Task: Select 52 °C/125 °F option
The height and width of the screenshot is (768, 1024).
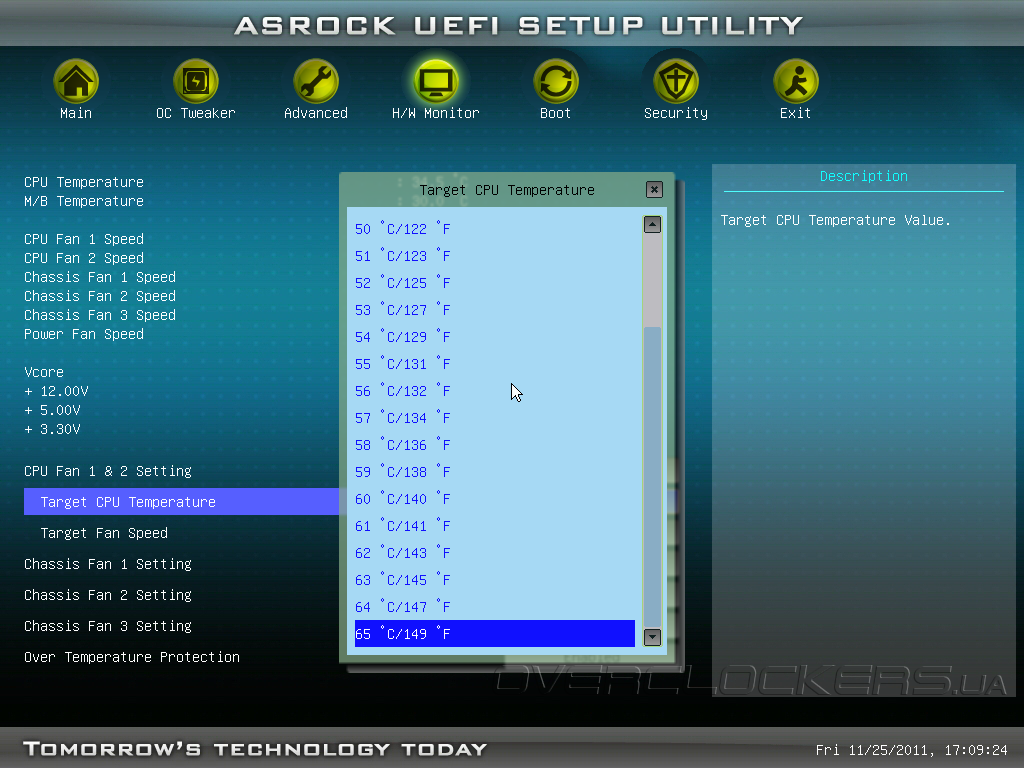Action: pos(494,283)
